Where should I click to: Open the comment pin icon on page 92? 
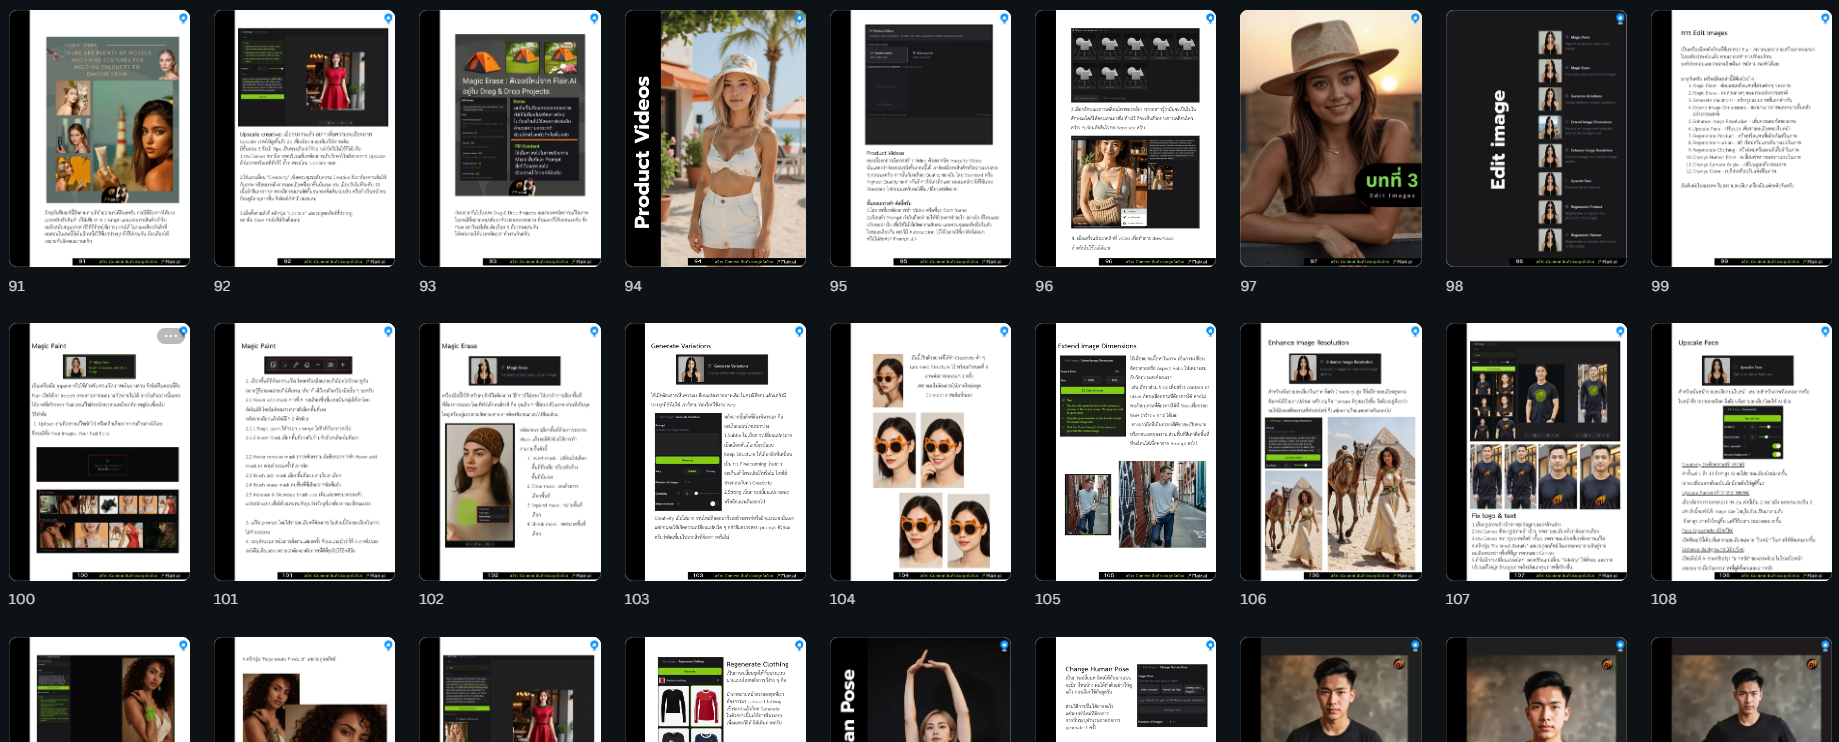pos(388,18)
